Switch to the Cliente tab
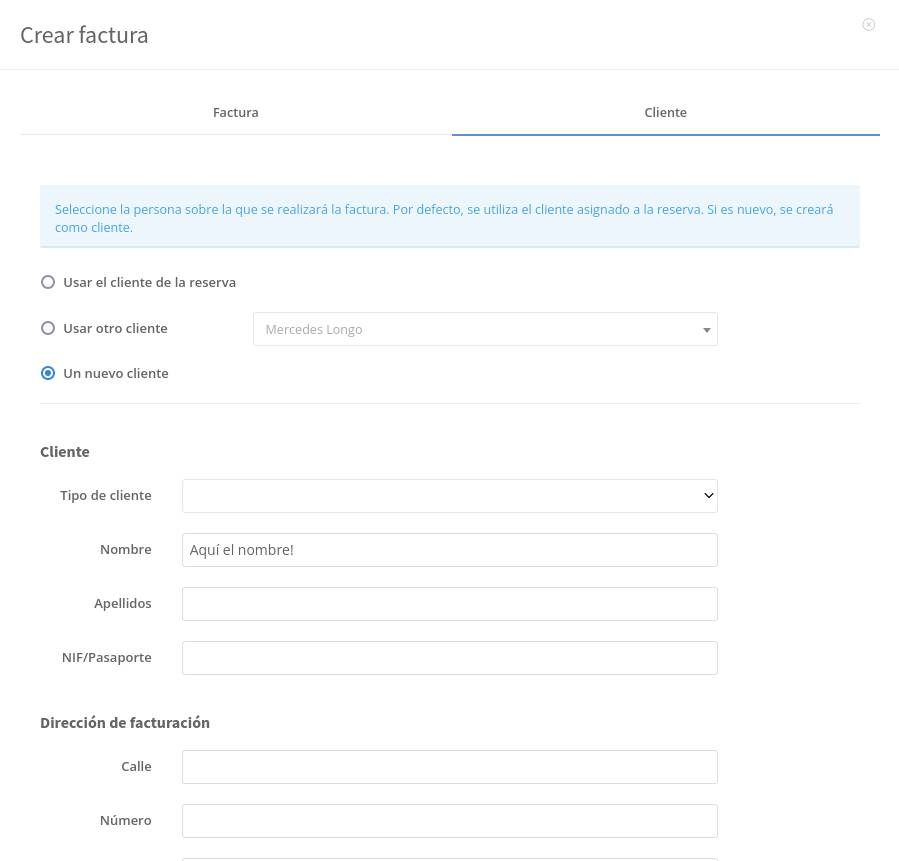The width and height of the screenshot is (899, 861). coord(666,112)
